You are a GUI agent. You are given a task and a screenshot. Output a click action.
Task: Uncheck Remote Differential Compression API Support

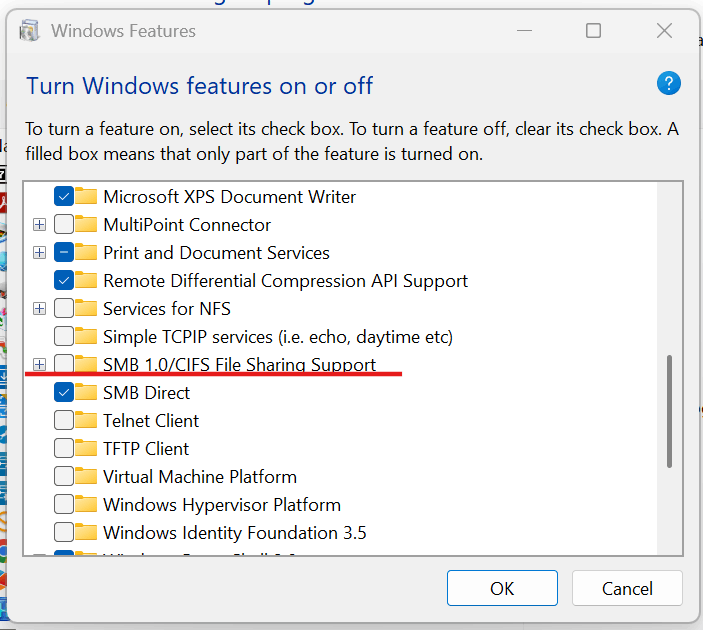[64, 280]
